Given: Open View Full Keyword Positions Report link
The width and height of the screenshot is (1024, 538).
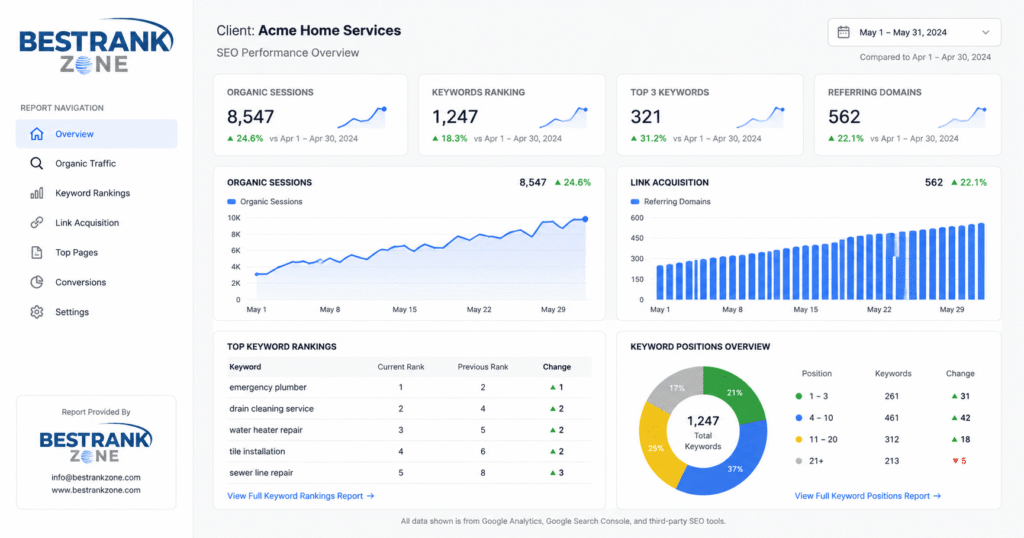Looking at the screenshot, I should tap(868, 496).
